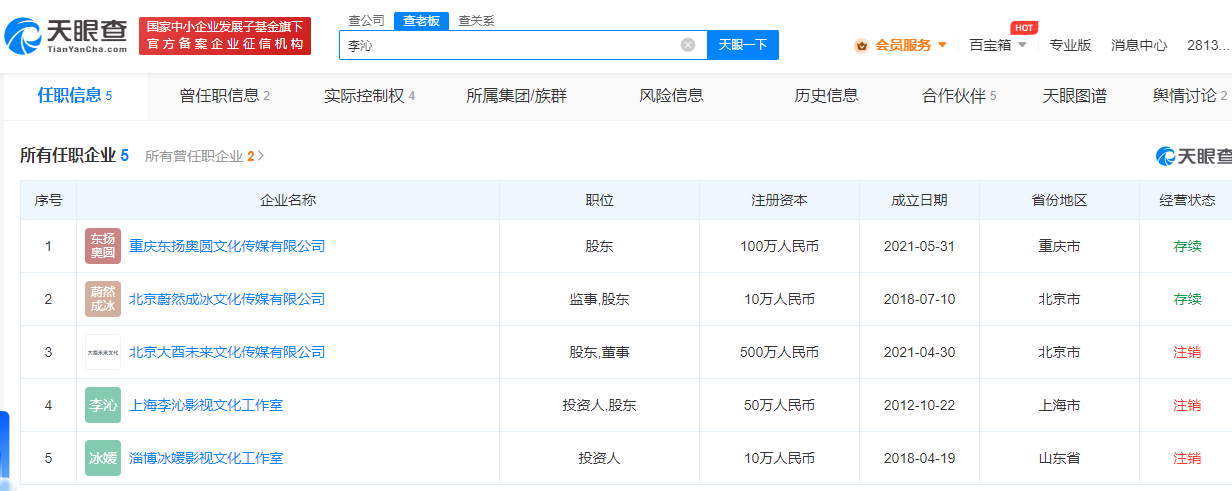
Task: Click the 注册资本 column header
Action: tap(779, 200)
